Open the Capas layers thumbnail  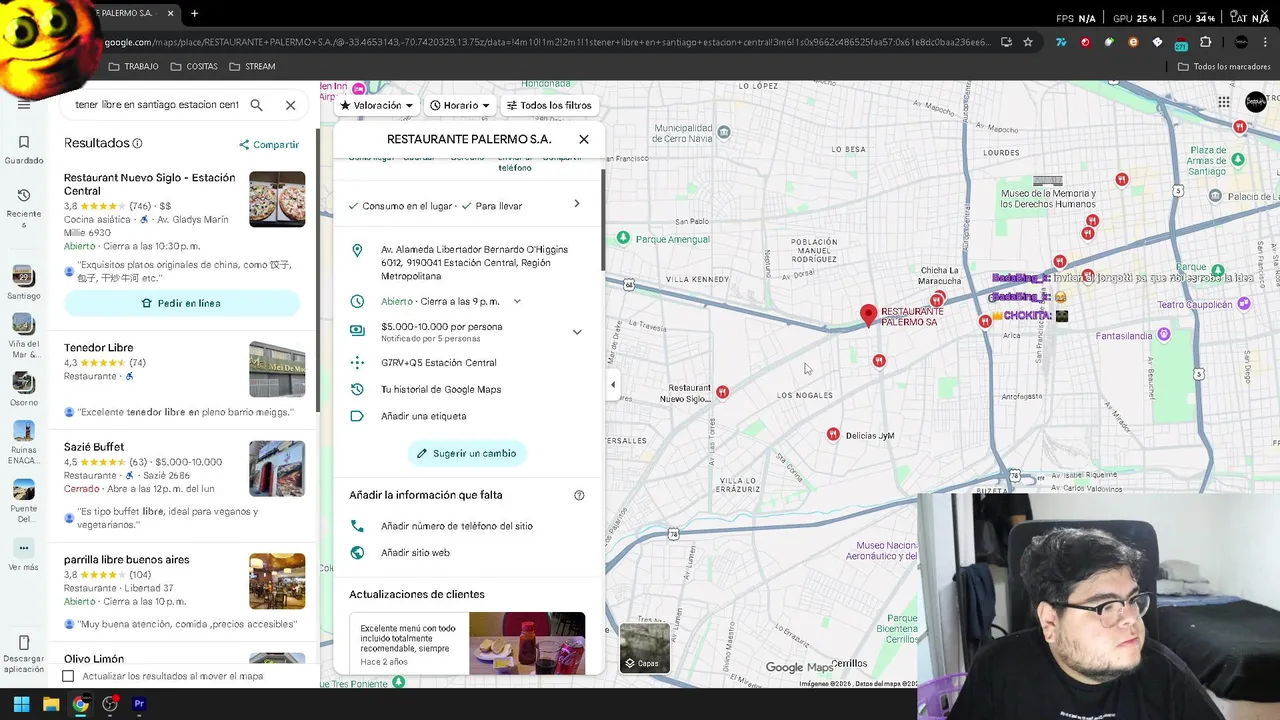click(645, 647)
